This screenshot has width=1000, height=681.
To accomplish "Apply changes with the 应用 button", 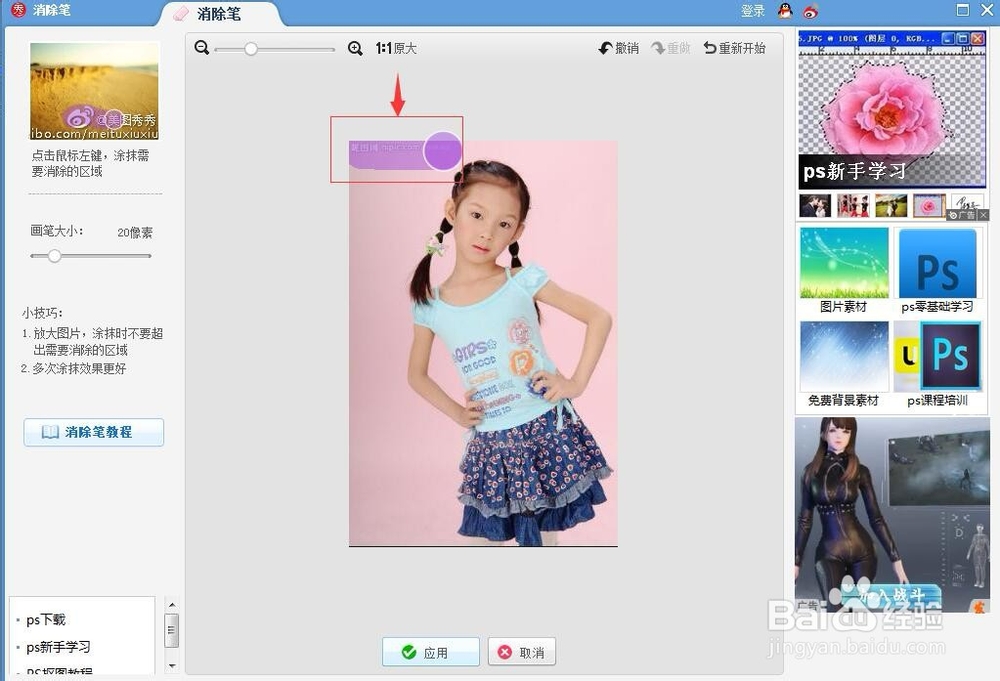I will click(430, 651).
